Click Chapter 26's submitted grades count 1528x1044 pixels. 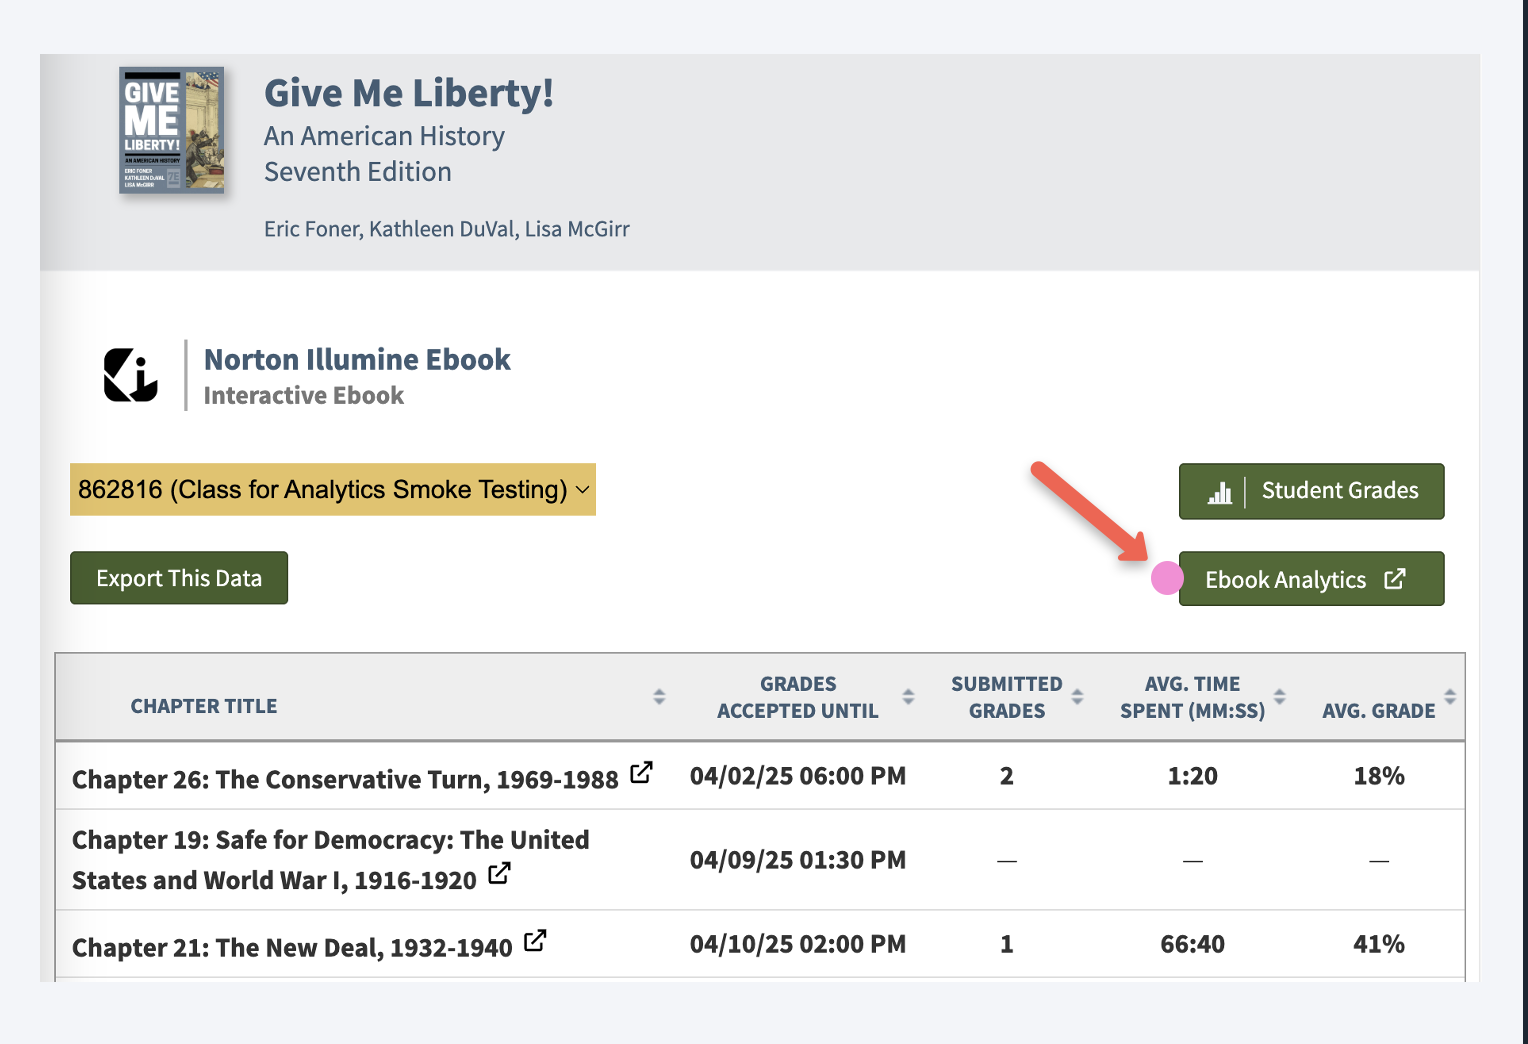pyautogui.click(x=1007, y=776)
